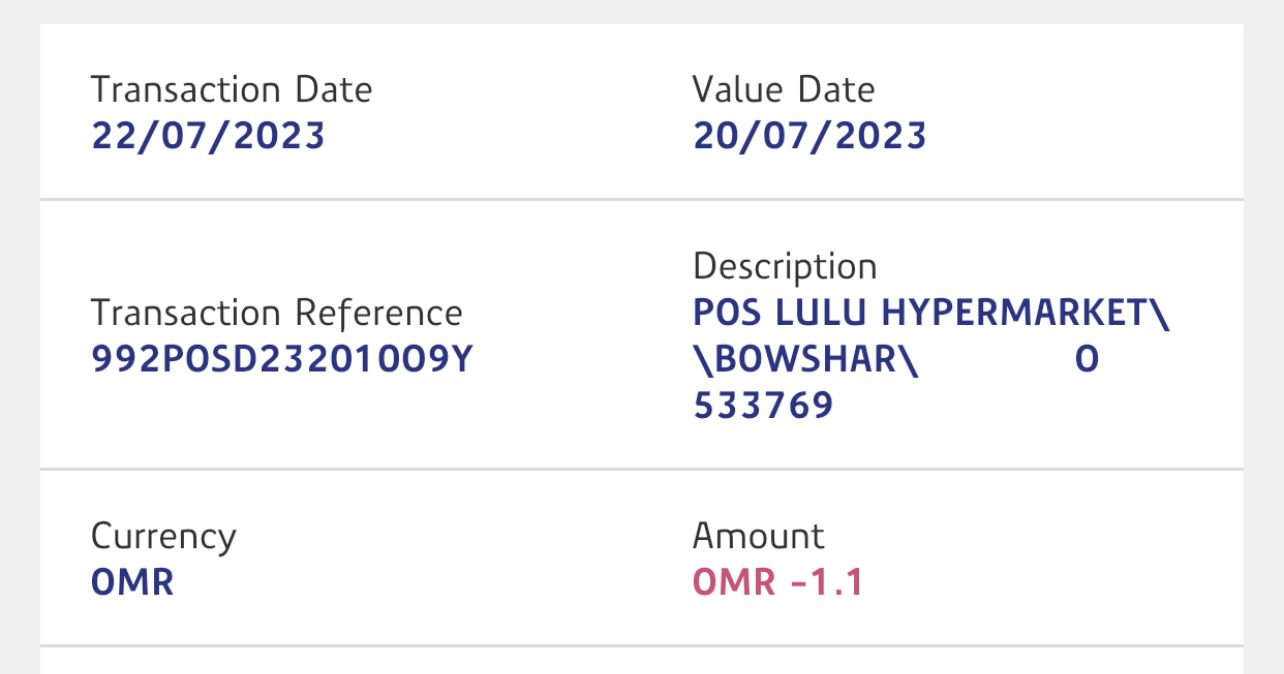The image size is (1284, 674).
Task: Click the Description label
Action: click(x=784, y=267)
